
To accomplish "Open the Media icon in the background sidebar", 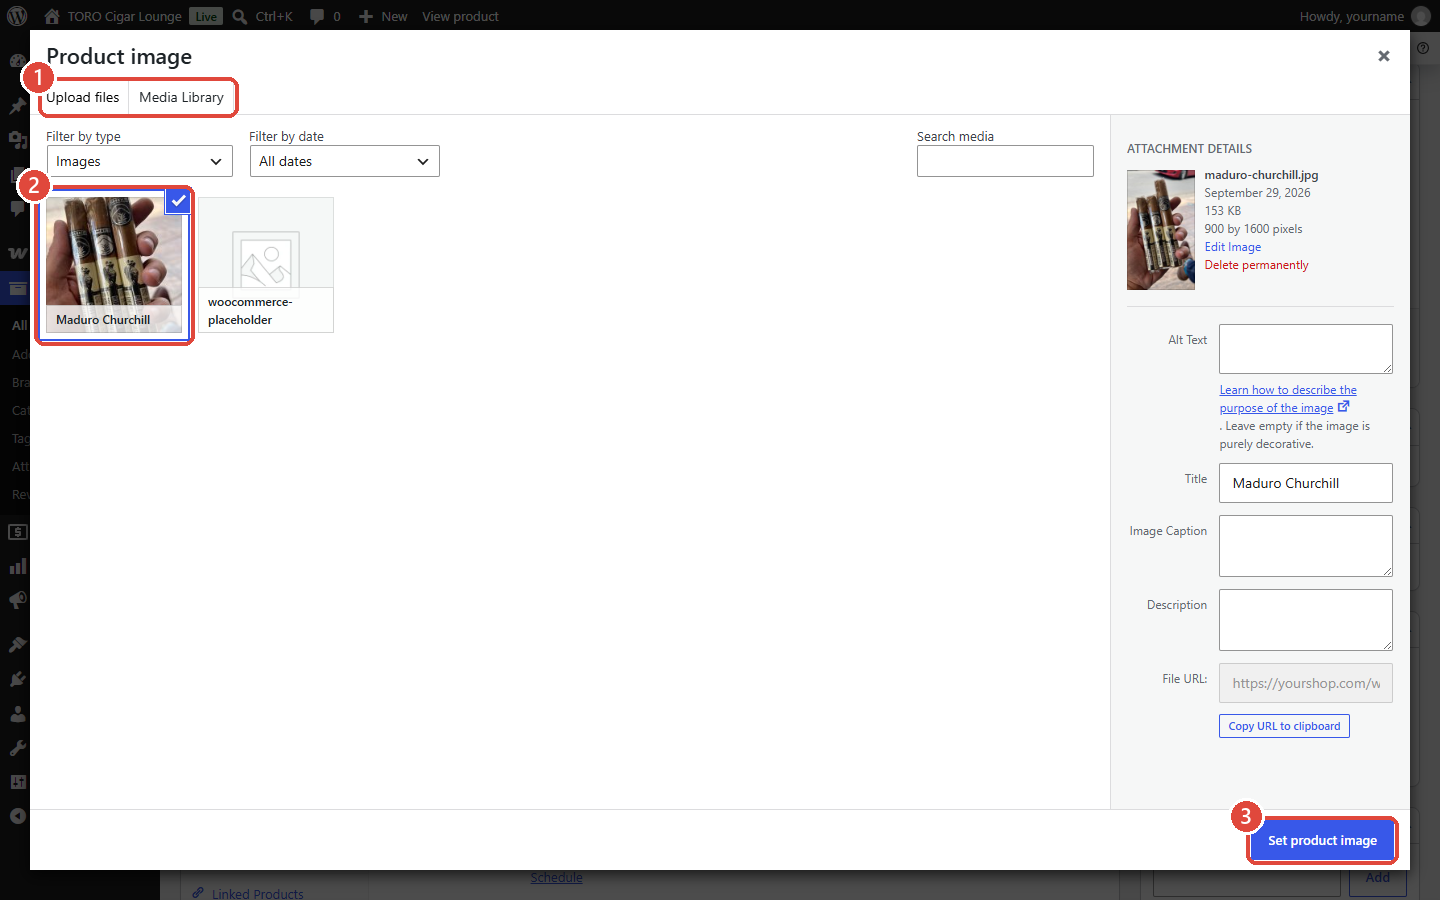I will click(17, 140).
